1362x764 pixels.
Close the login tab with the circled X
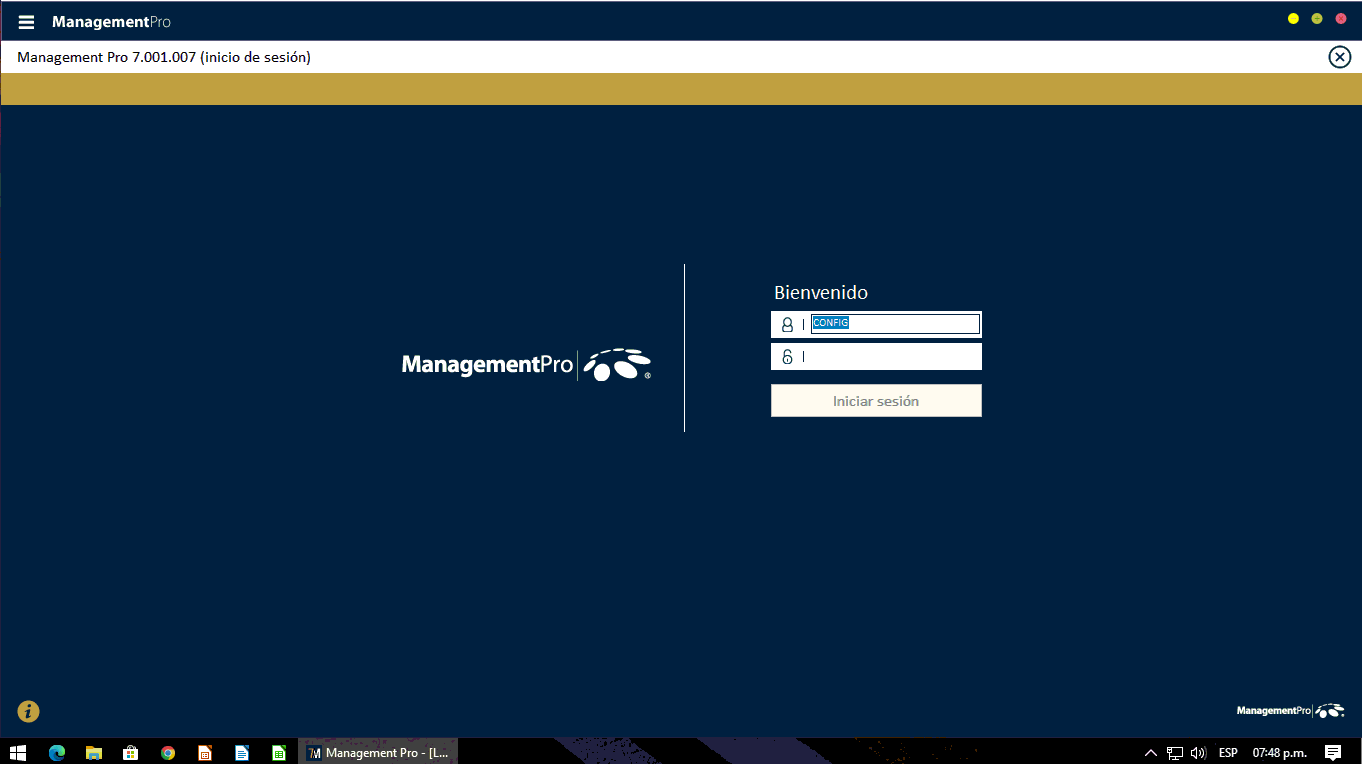pos(1339,57)
